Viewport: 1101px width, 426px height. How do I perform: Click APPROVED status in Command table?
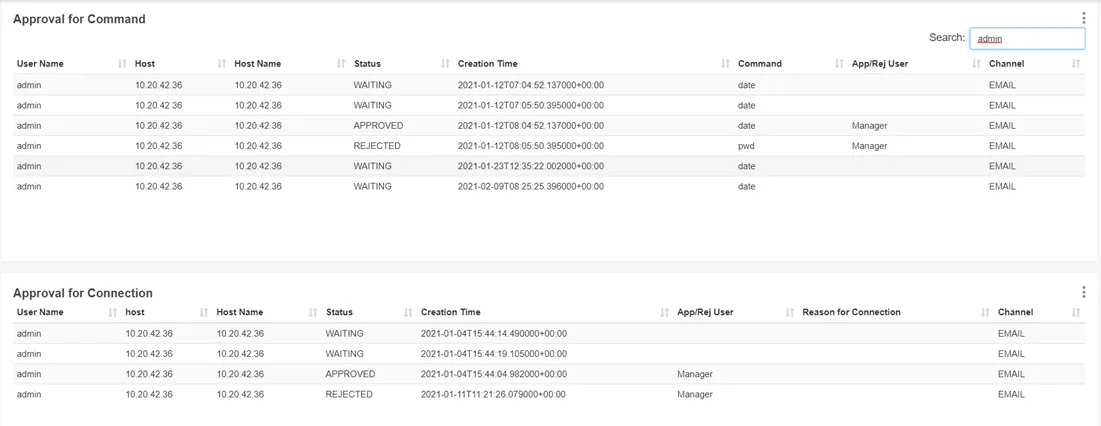tap(378, 126)
